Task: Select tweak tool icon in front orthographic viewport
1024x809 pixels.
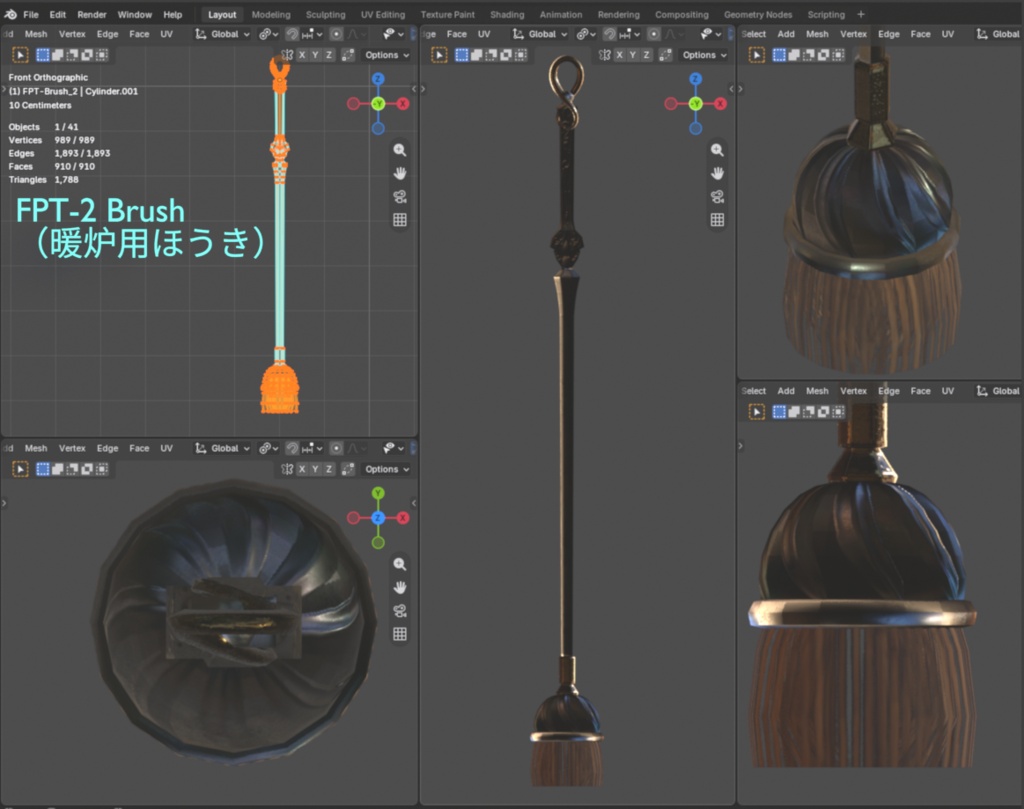Action: [x=20, y=55]
